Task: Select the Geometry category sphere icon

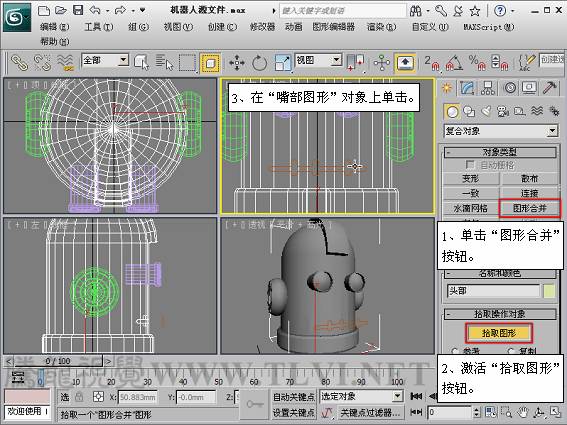Action: coord(452,112)
